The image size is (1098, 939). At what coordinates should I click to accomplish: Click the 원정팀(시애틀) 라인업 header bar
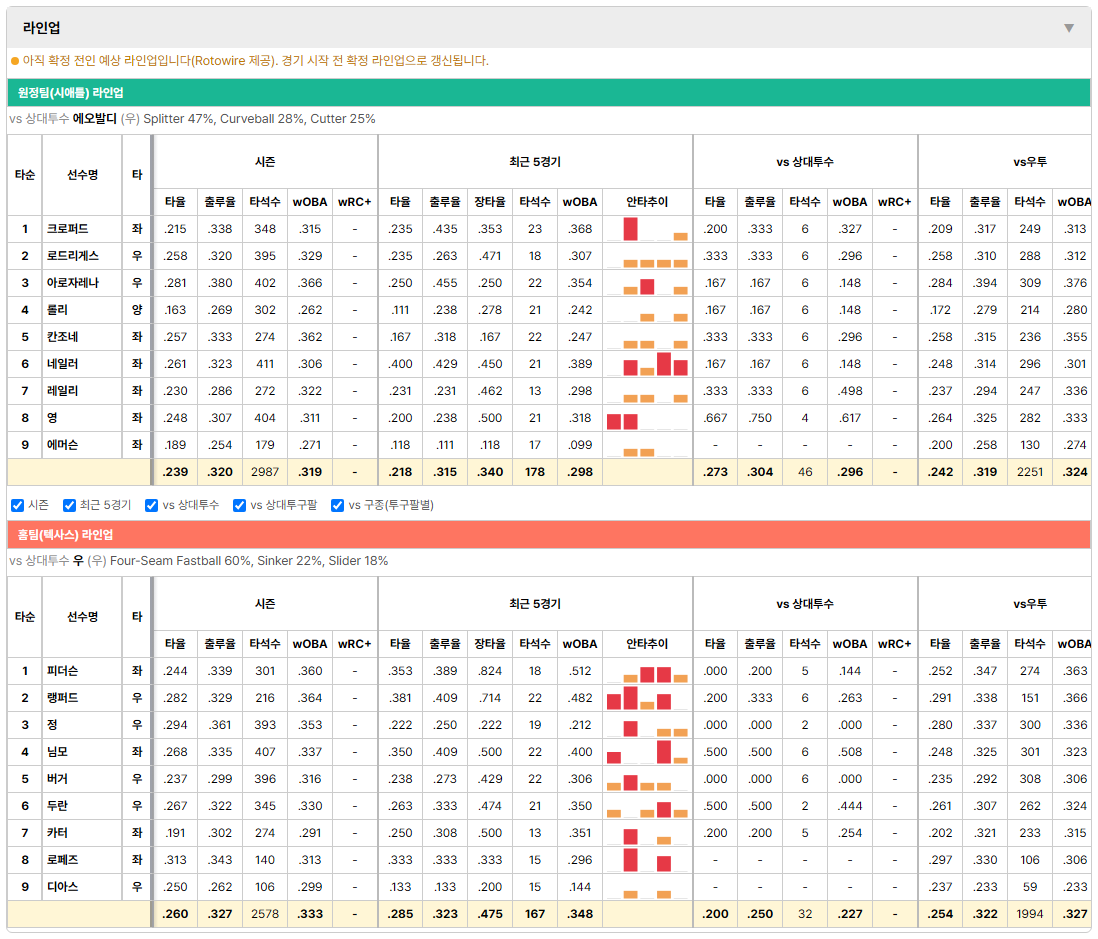coord(548,92)
